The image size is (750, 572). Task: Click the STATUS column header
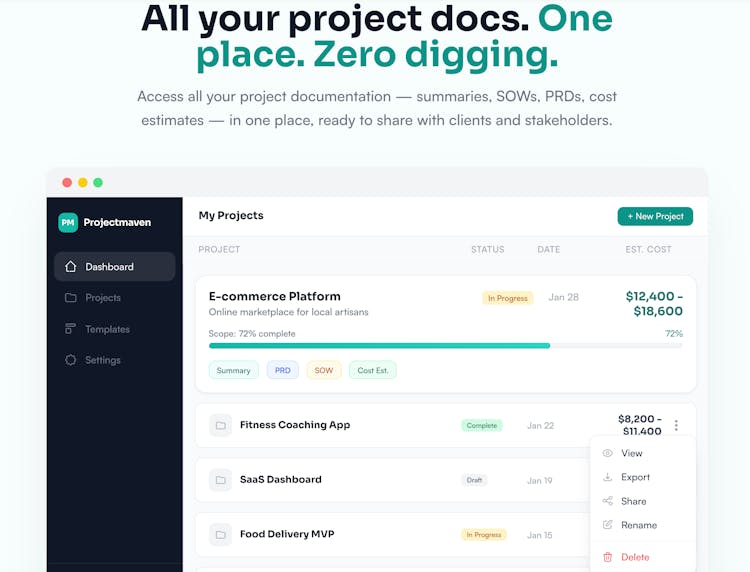487,249
